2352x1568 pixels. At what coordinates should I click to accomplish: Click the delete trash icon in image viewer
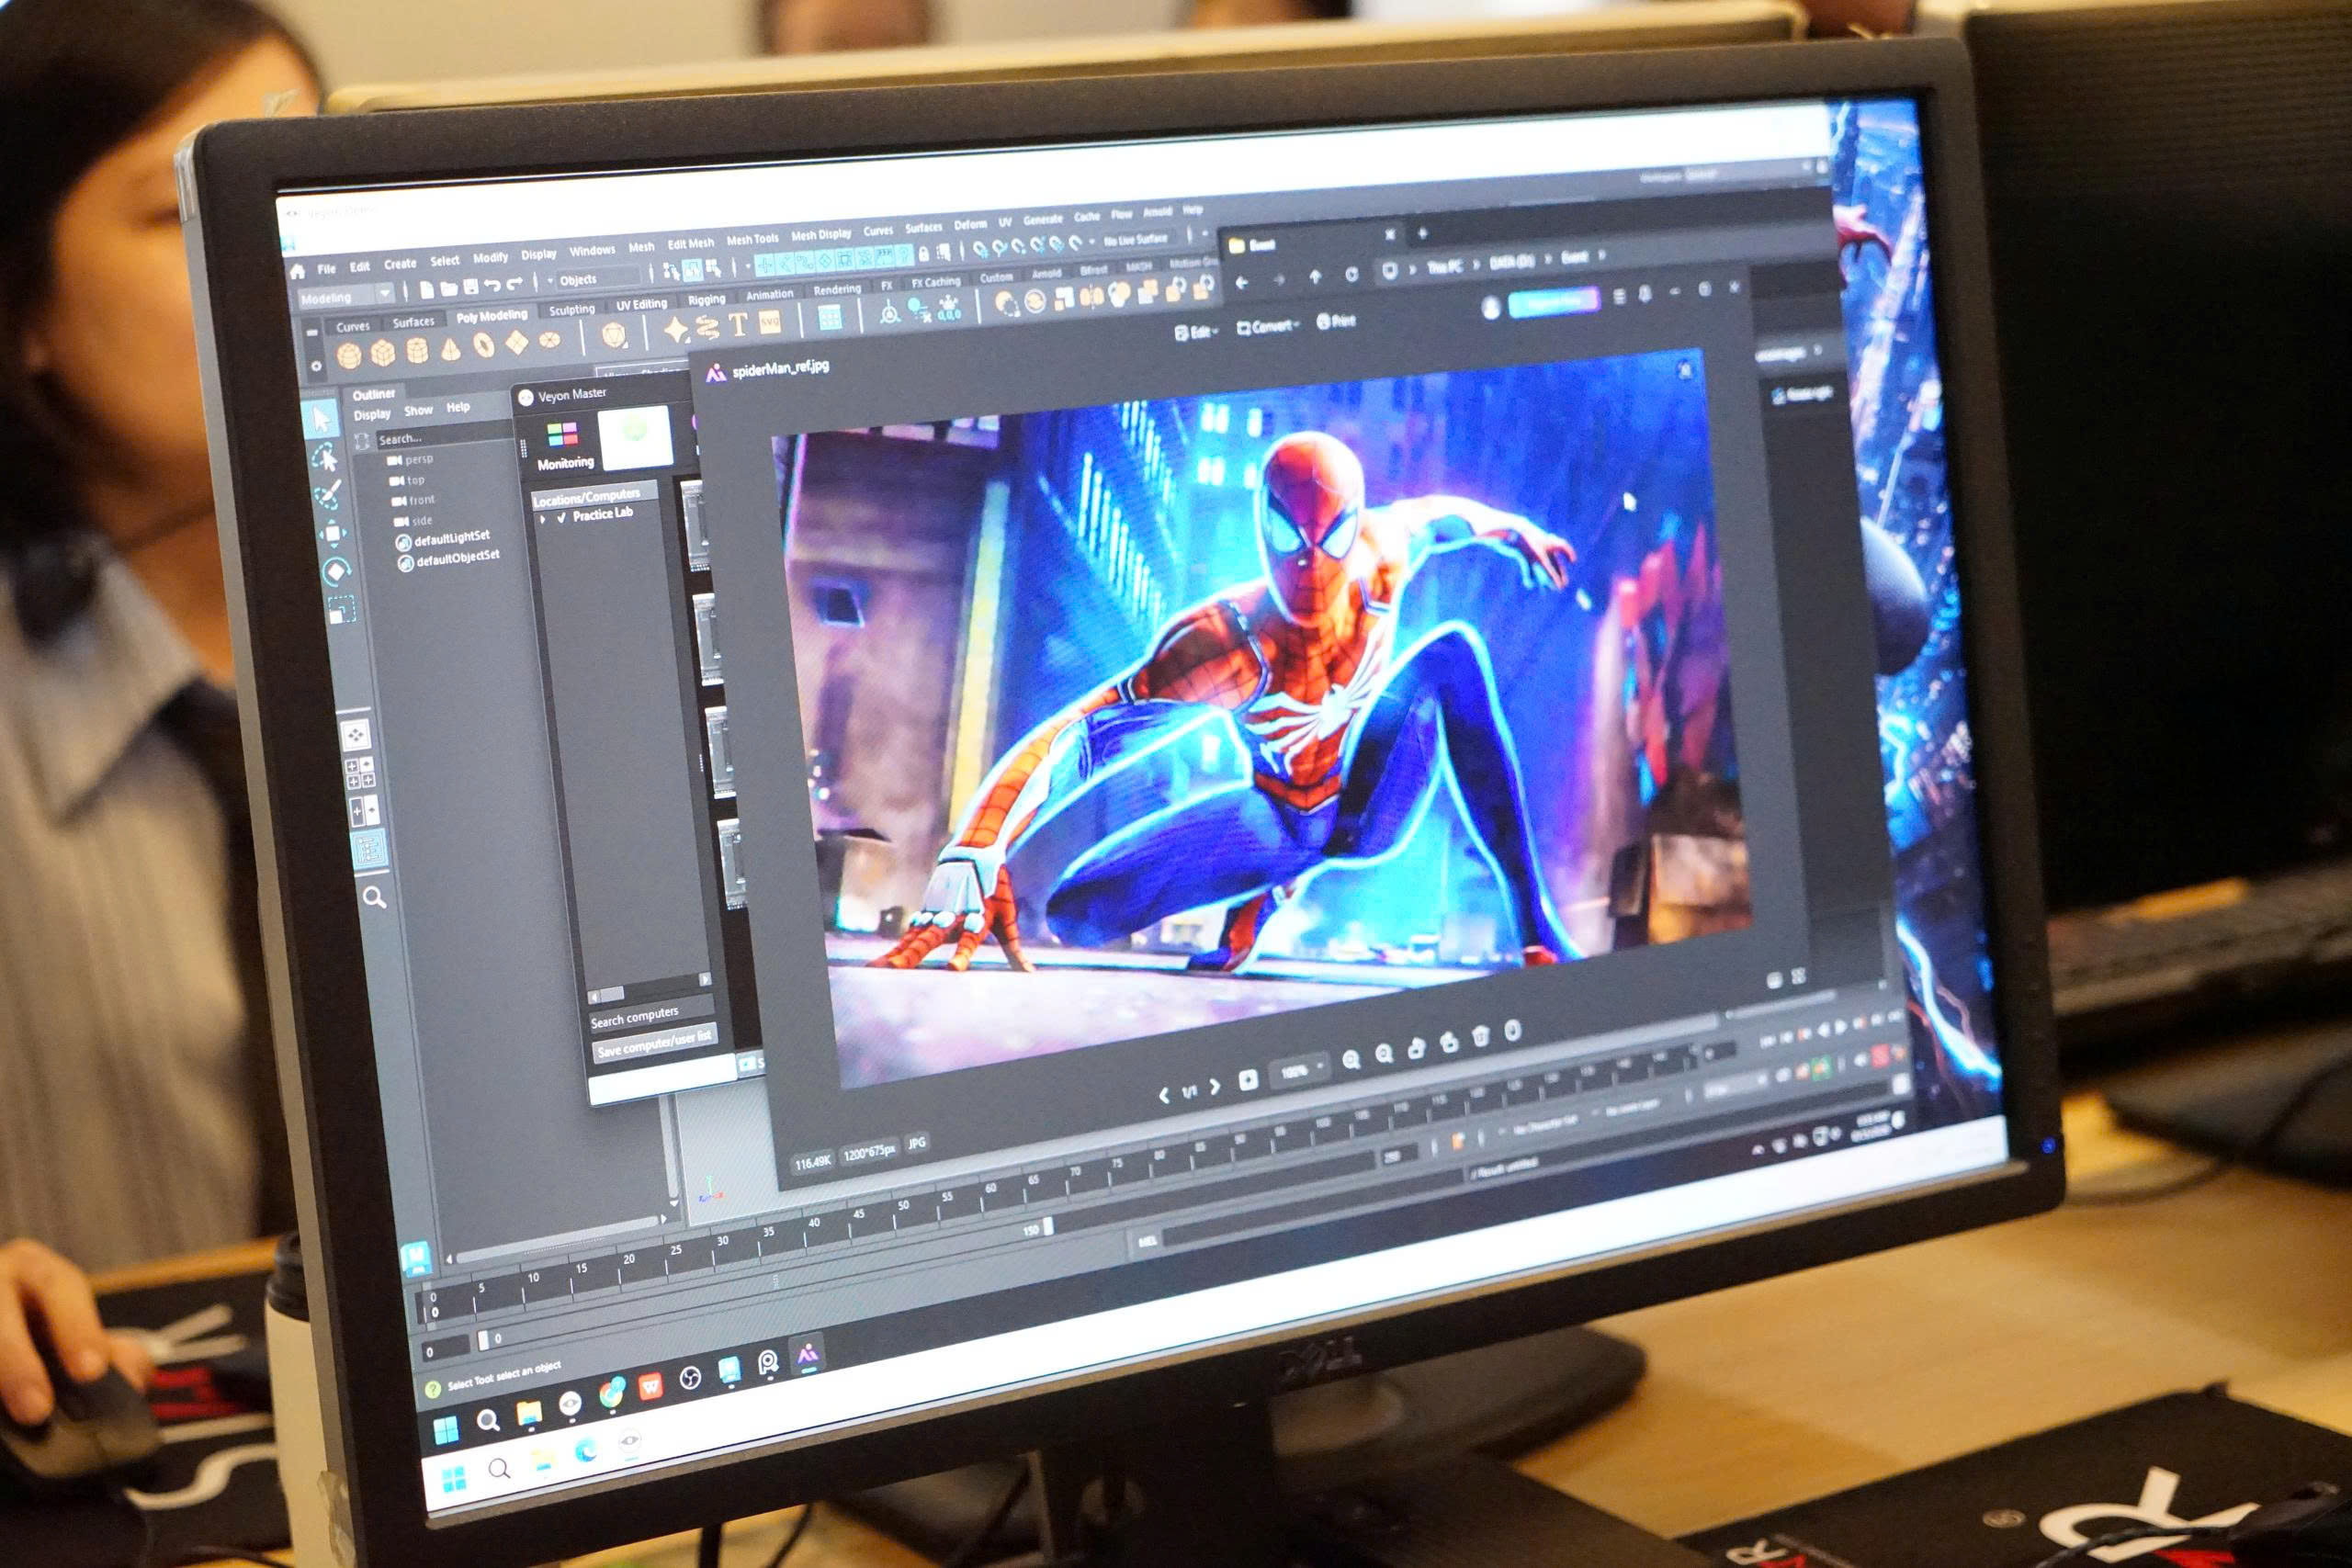1481,1036
